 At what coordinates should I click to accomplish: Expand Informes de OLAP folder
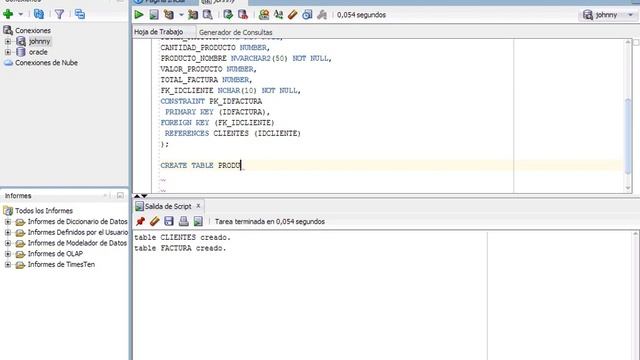coord(8,253)
